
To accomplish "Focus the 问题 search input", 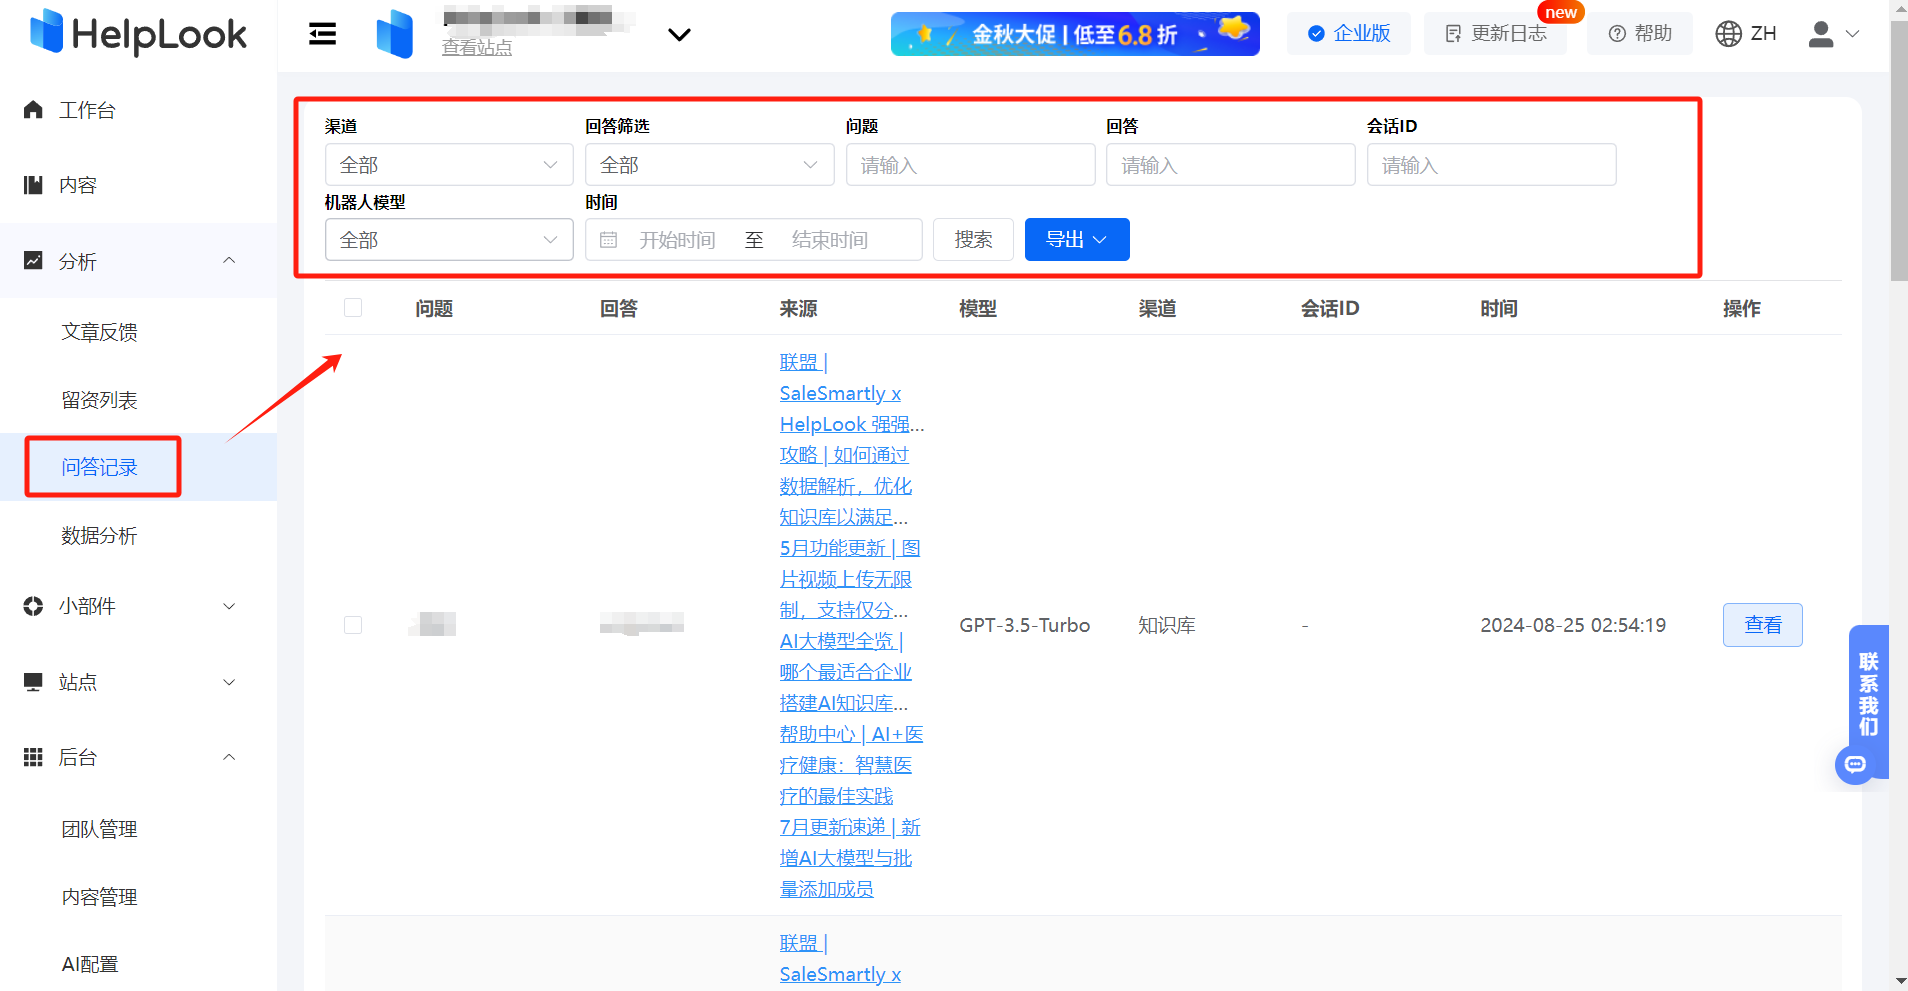I will [x=970, y=165].
